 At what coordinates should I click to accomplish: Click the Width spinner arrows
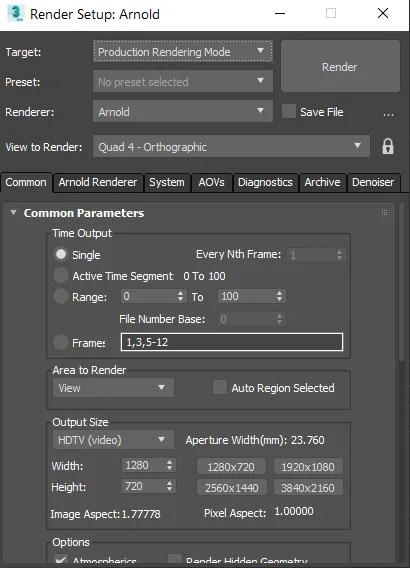pos(170,465)
